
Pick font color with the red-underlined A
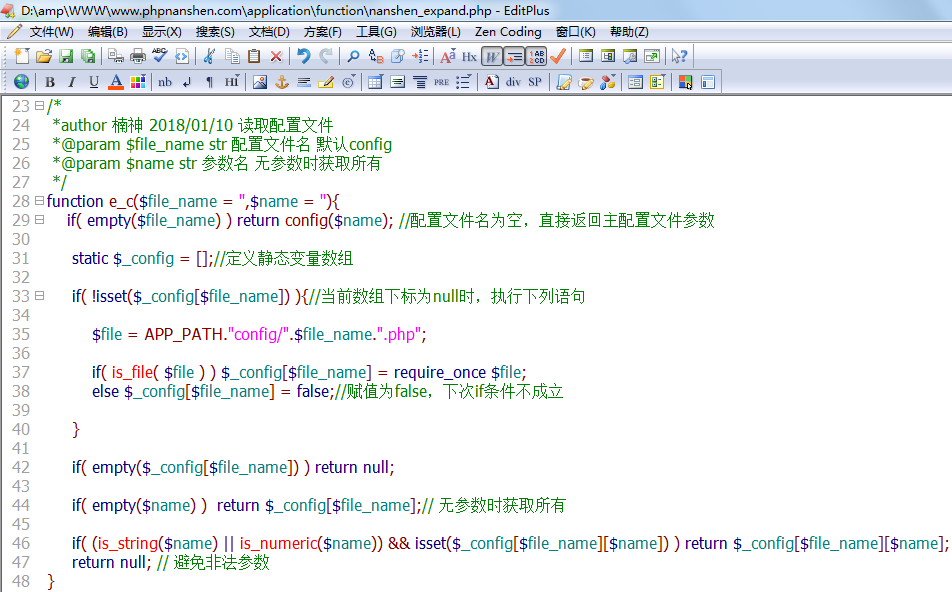point(116,82)
